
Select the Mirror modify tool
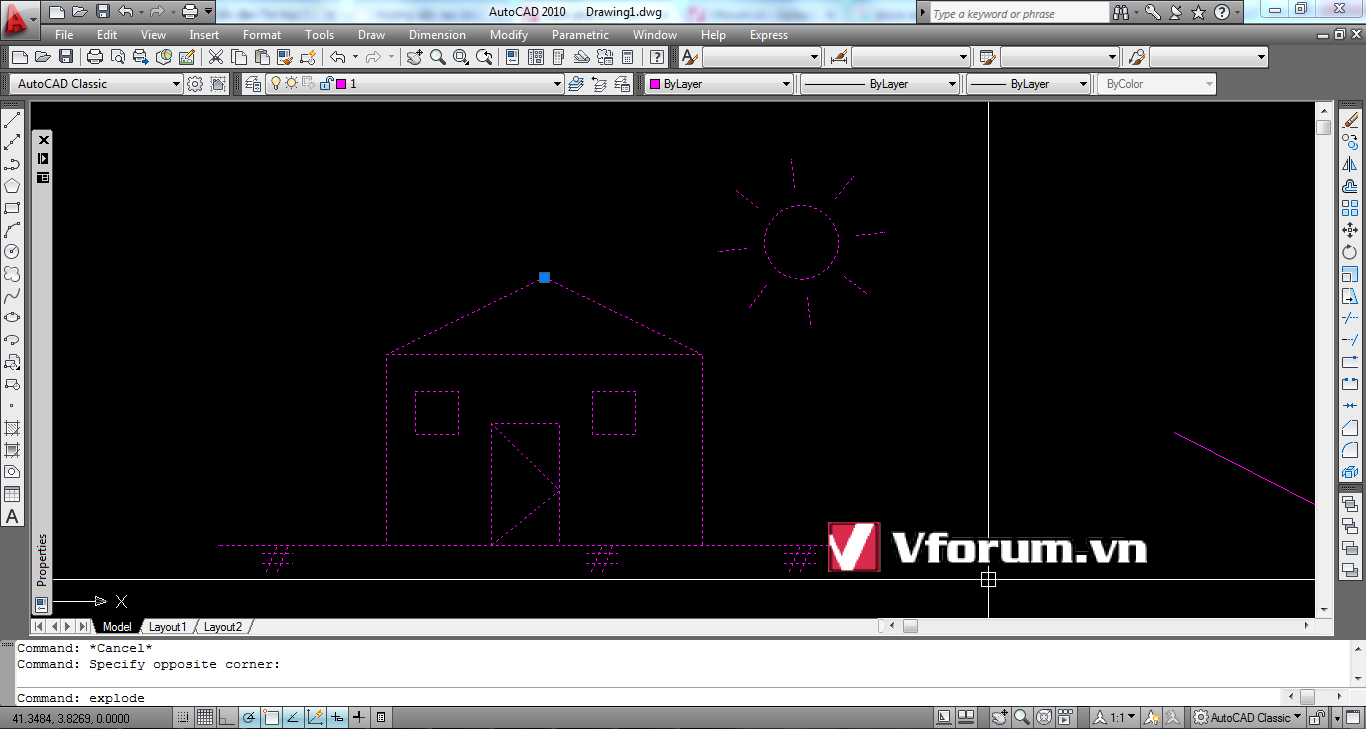coord(1350,164)
